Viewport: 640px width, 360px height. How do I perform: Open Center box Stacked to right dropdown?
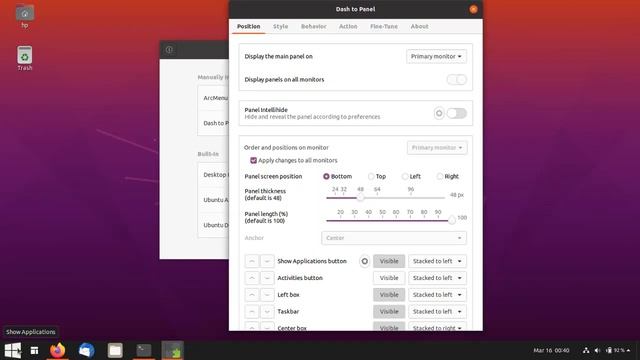point(437,327)
